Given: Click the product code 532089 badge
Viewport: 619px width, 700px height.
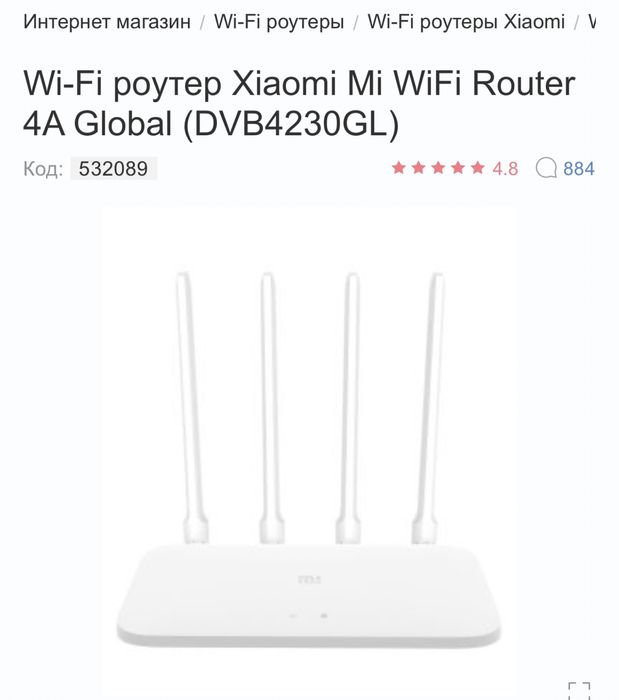Looking at the screenshot, I should click(x=113, y=169).
